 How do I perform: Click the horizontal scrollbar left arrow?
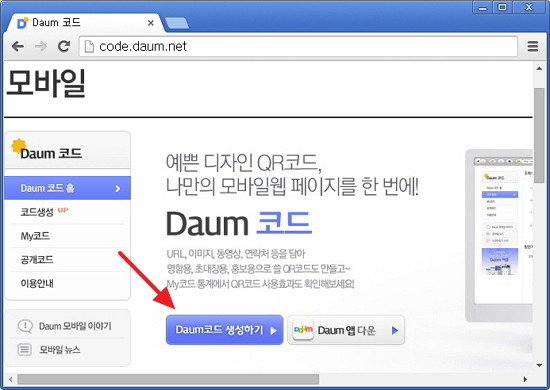click(11, 379)
